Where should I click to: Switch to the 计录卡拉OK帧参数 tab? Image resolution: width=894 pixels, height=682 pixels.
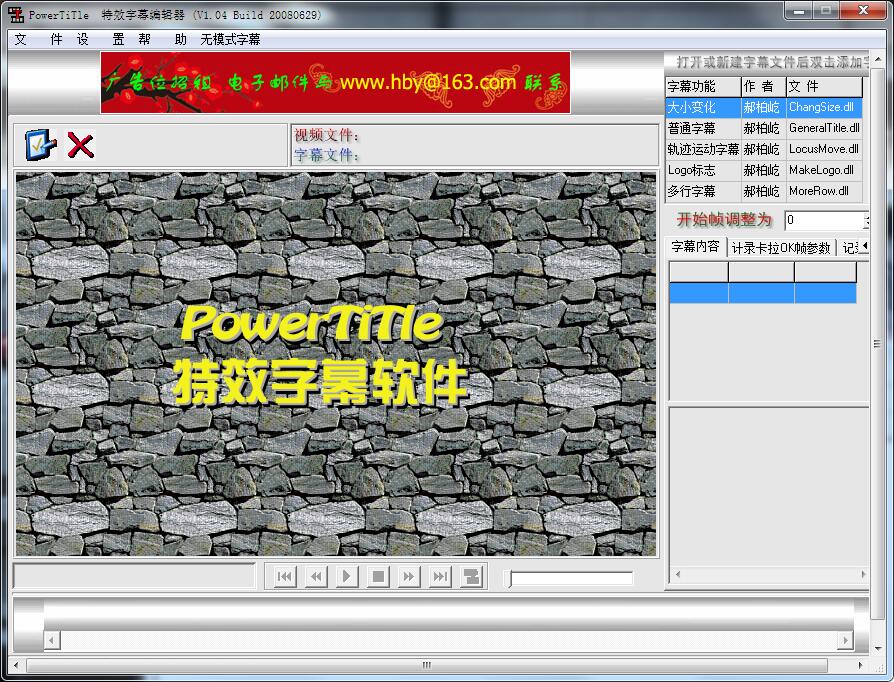(x=783, y=247)
